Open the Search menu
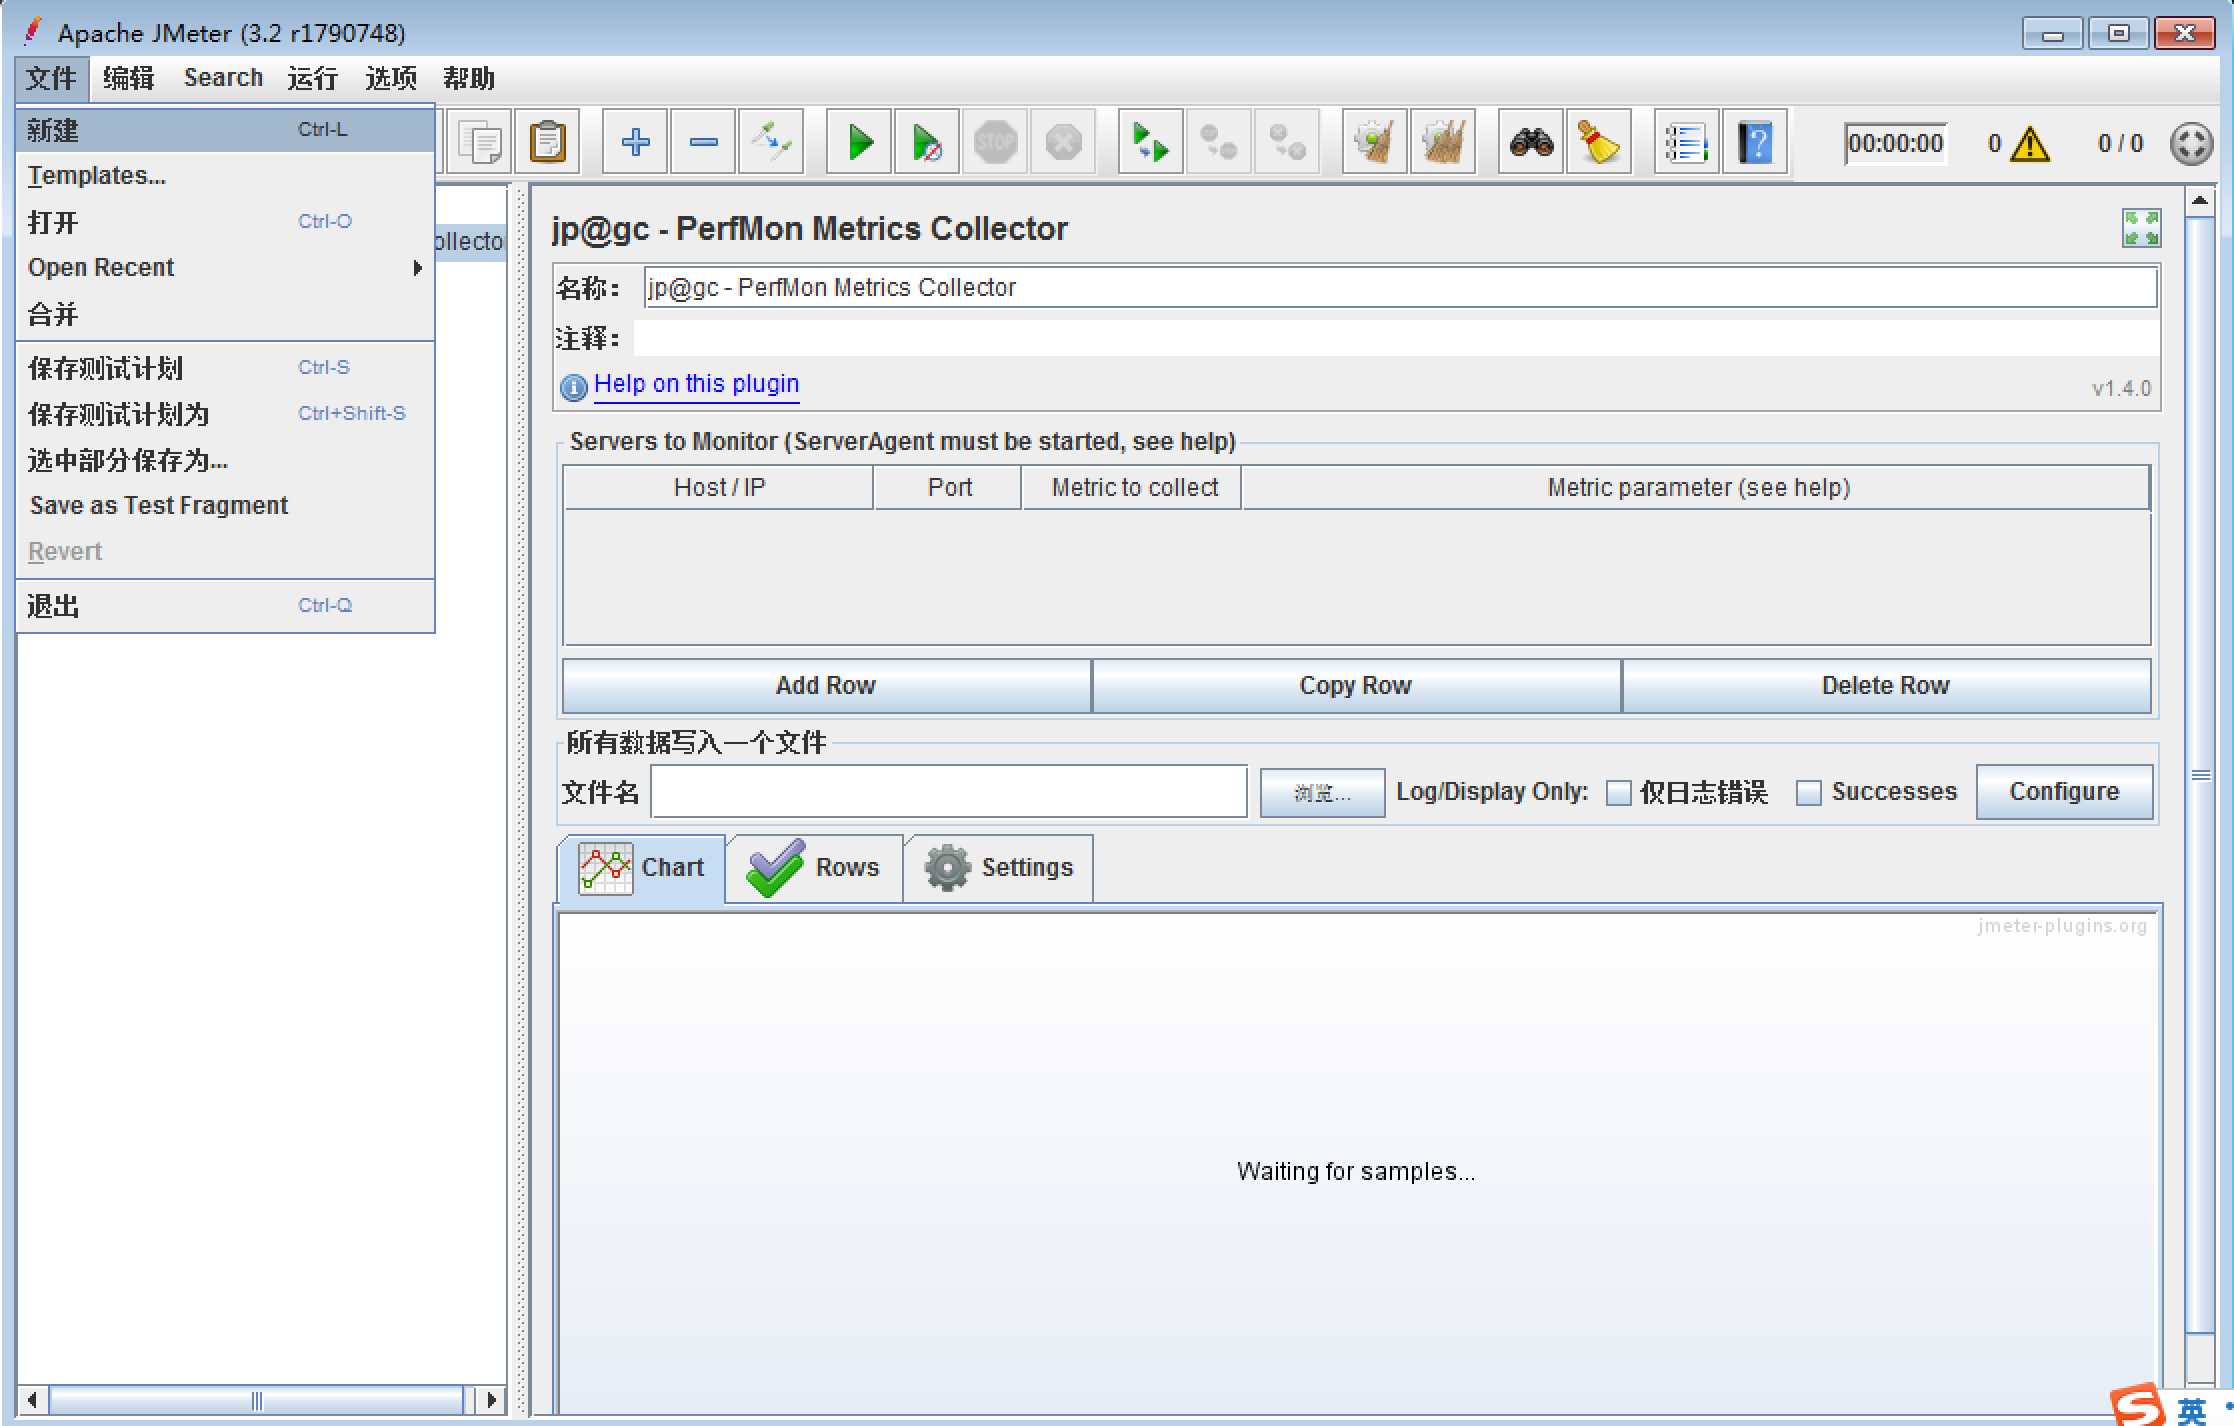The image size is (2234, 1426). [223, 78]
